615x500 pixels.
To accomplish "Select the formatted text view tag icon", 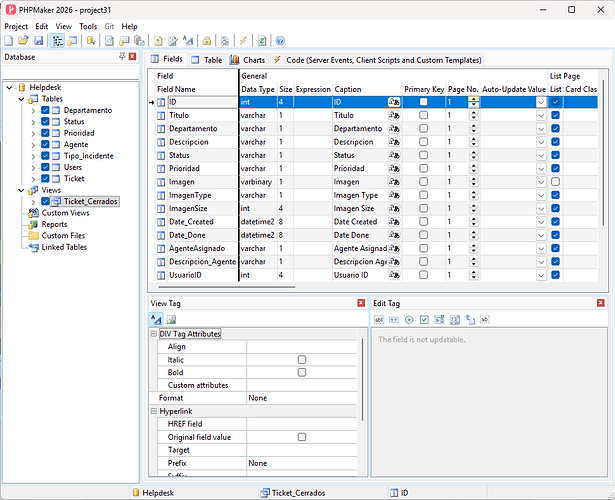I will (x=156, y=320).
